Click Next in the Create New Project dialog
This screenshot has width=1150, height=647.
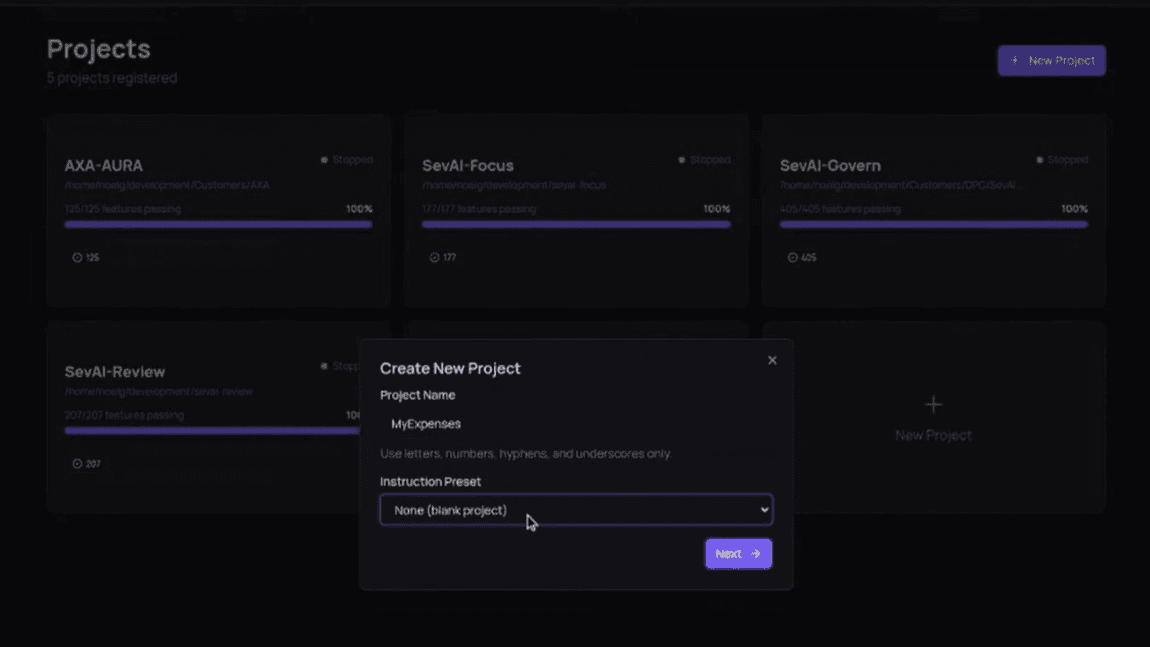pyautogui.click(x=738, y=553)
